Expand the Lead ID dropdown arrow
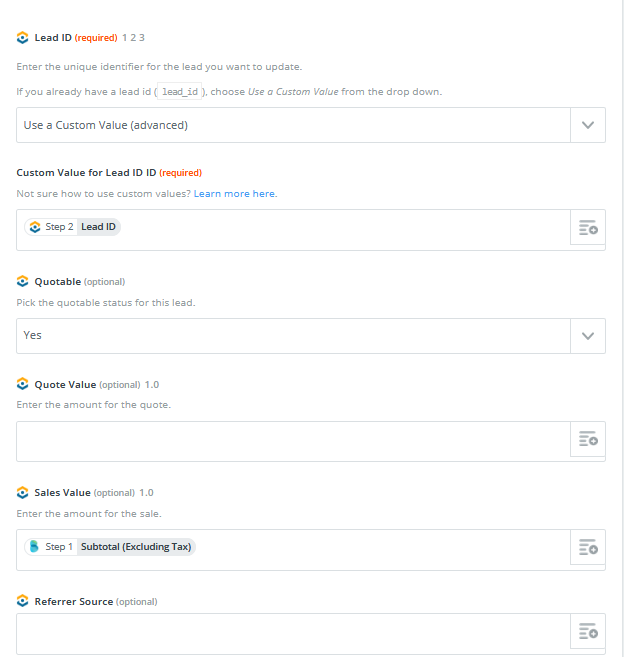This screenshot has height=657, width=624. click(x=588, y=125)
